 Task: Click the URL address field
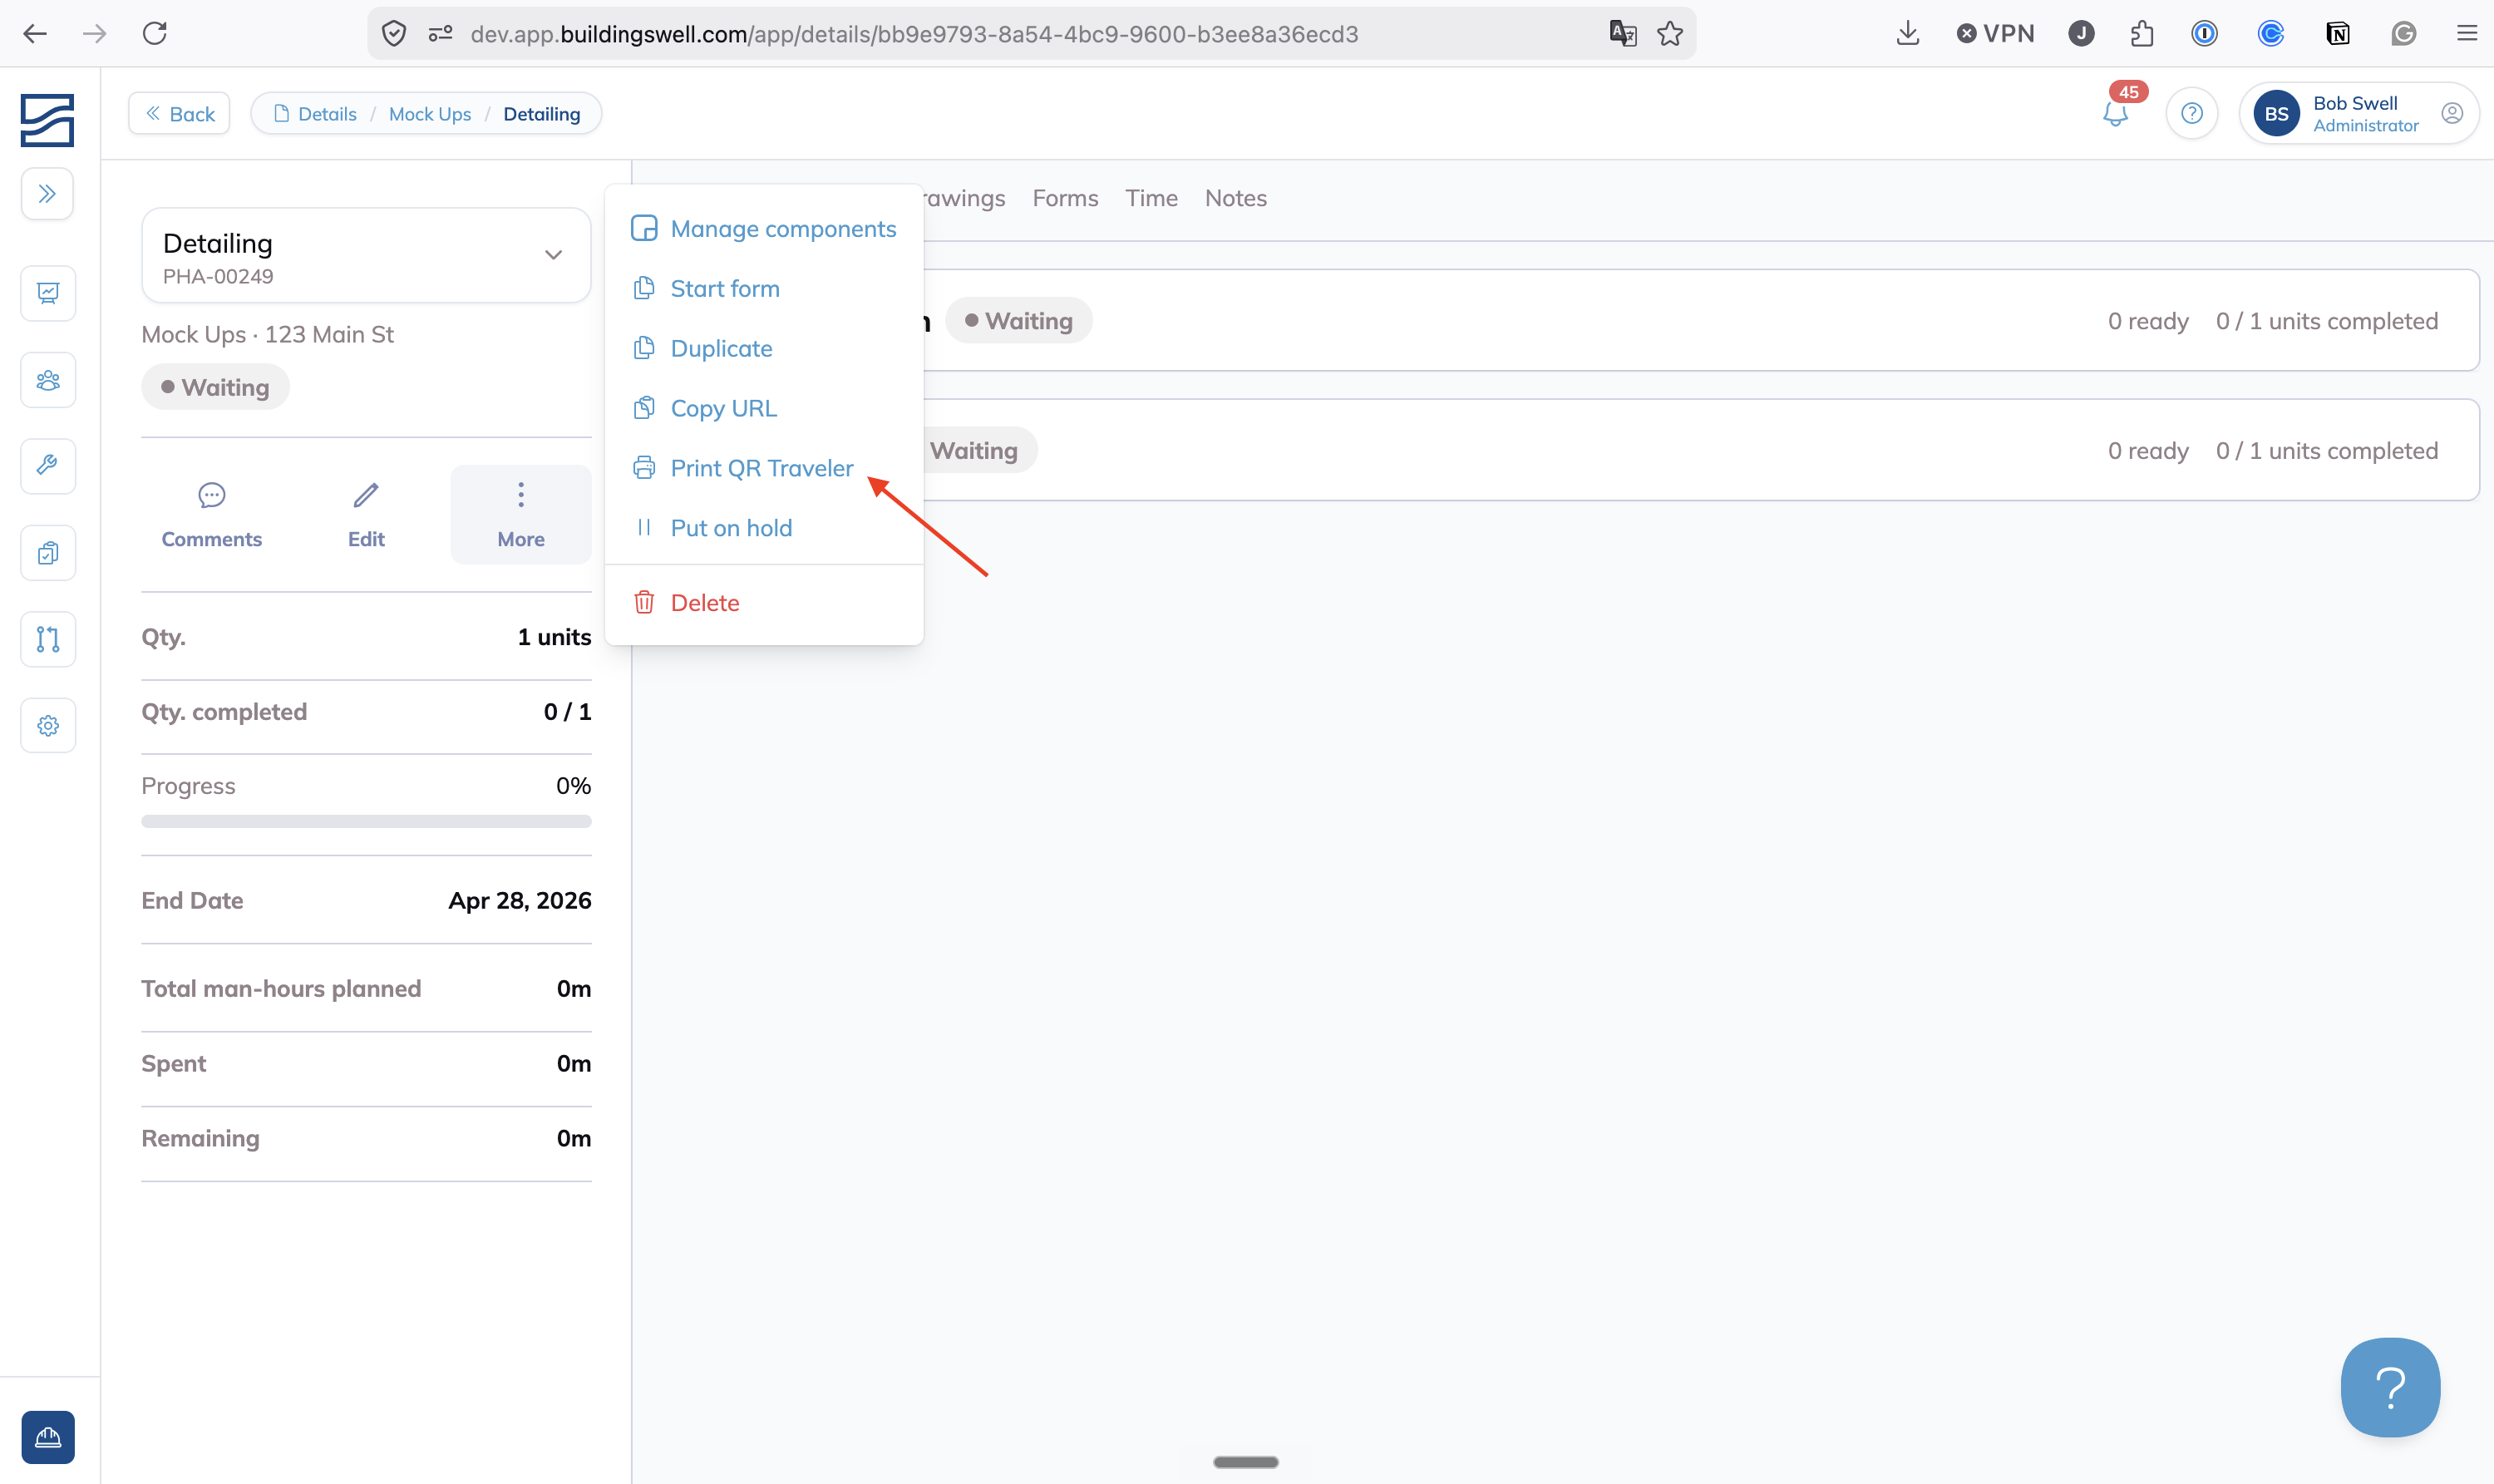point(1030,34)
